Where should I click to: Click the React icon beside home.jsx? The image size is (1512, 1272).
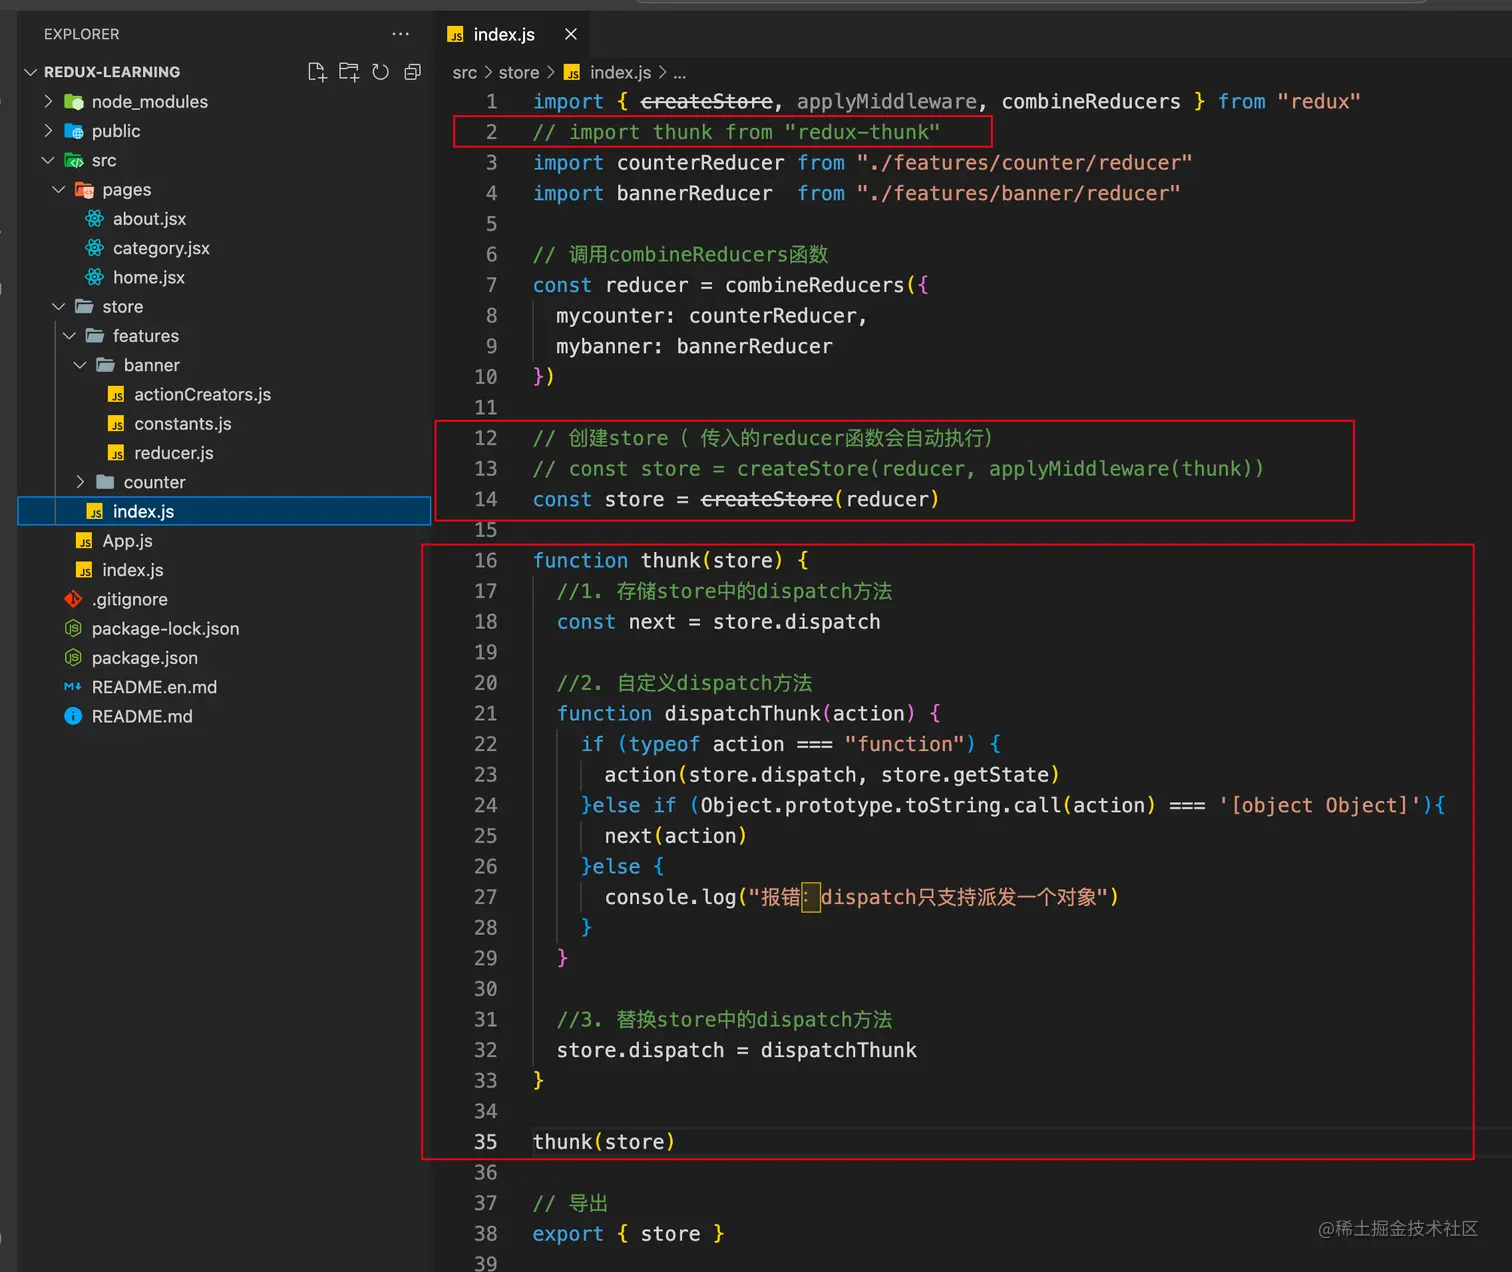(x=94, y=277)
